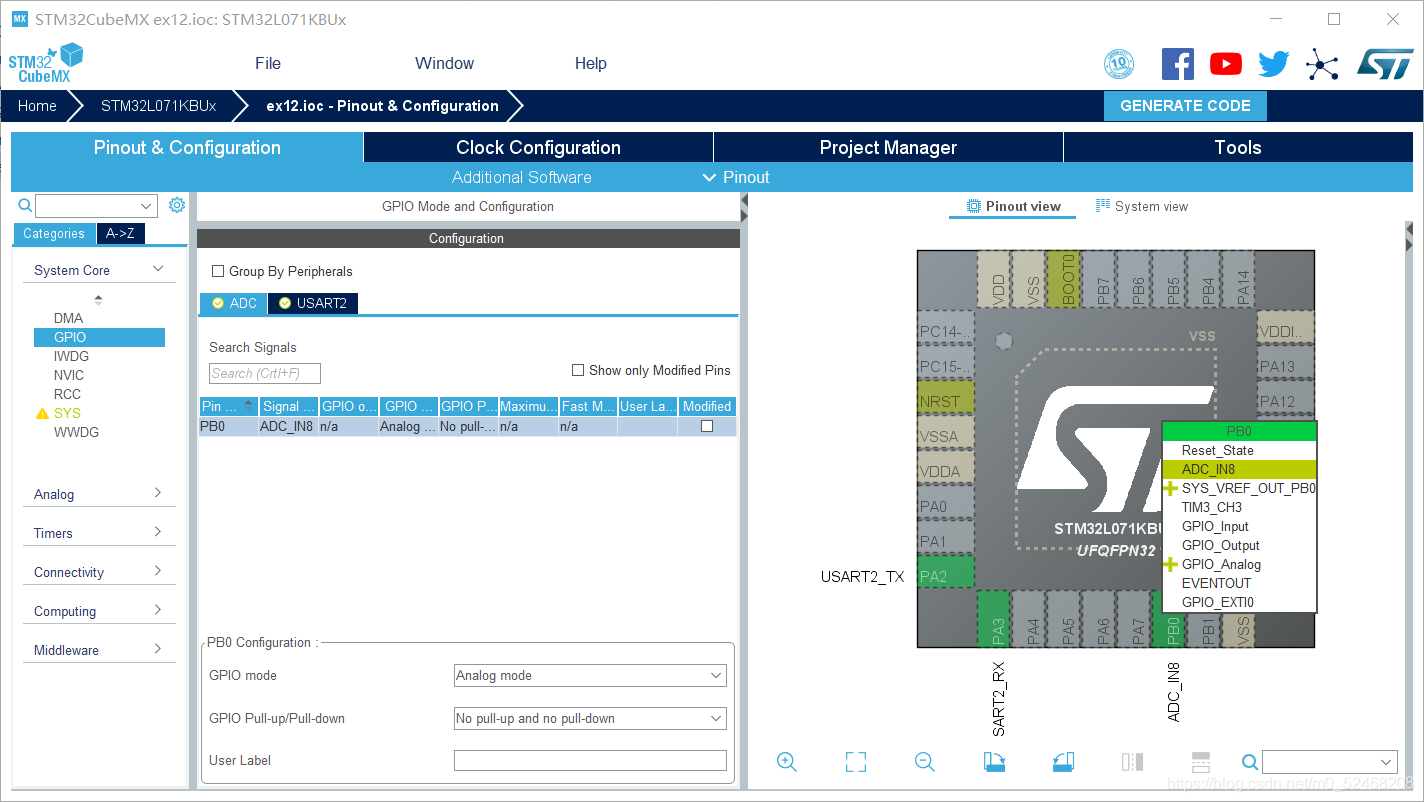
Task: Click the greyed horizontal split layout icon
Action: pyautogui.click(x=1201, y=762)
